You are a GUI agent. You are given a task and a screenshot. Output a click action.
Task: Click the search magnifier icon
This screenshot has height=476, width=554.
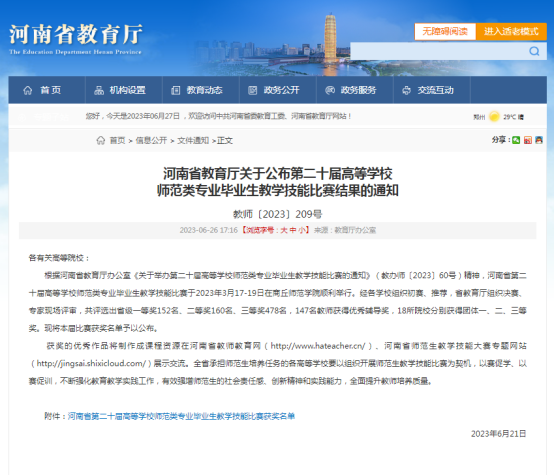pos(534,51)
